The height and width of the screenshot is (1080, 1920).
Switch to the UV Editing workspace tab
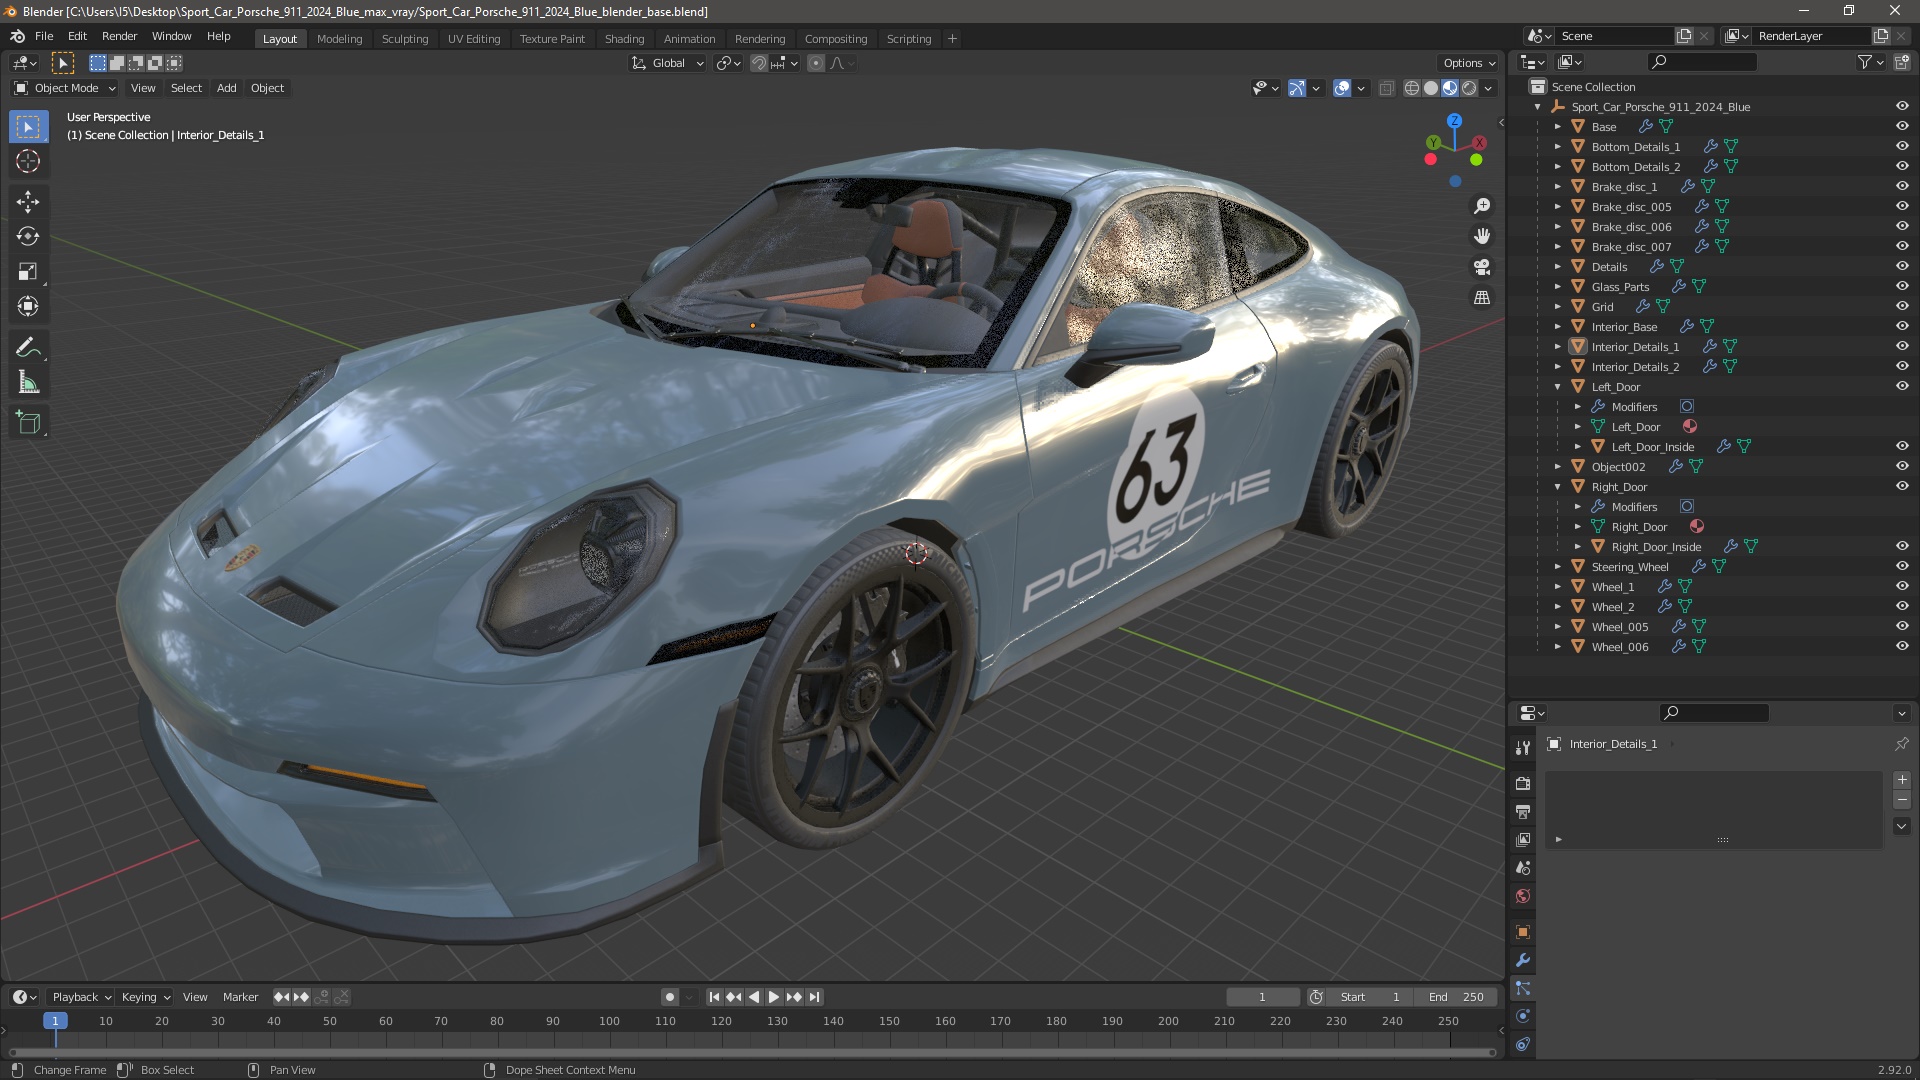(x=474, y=39)
